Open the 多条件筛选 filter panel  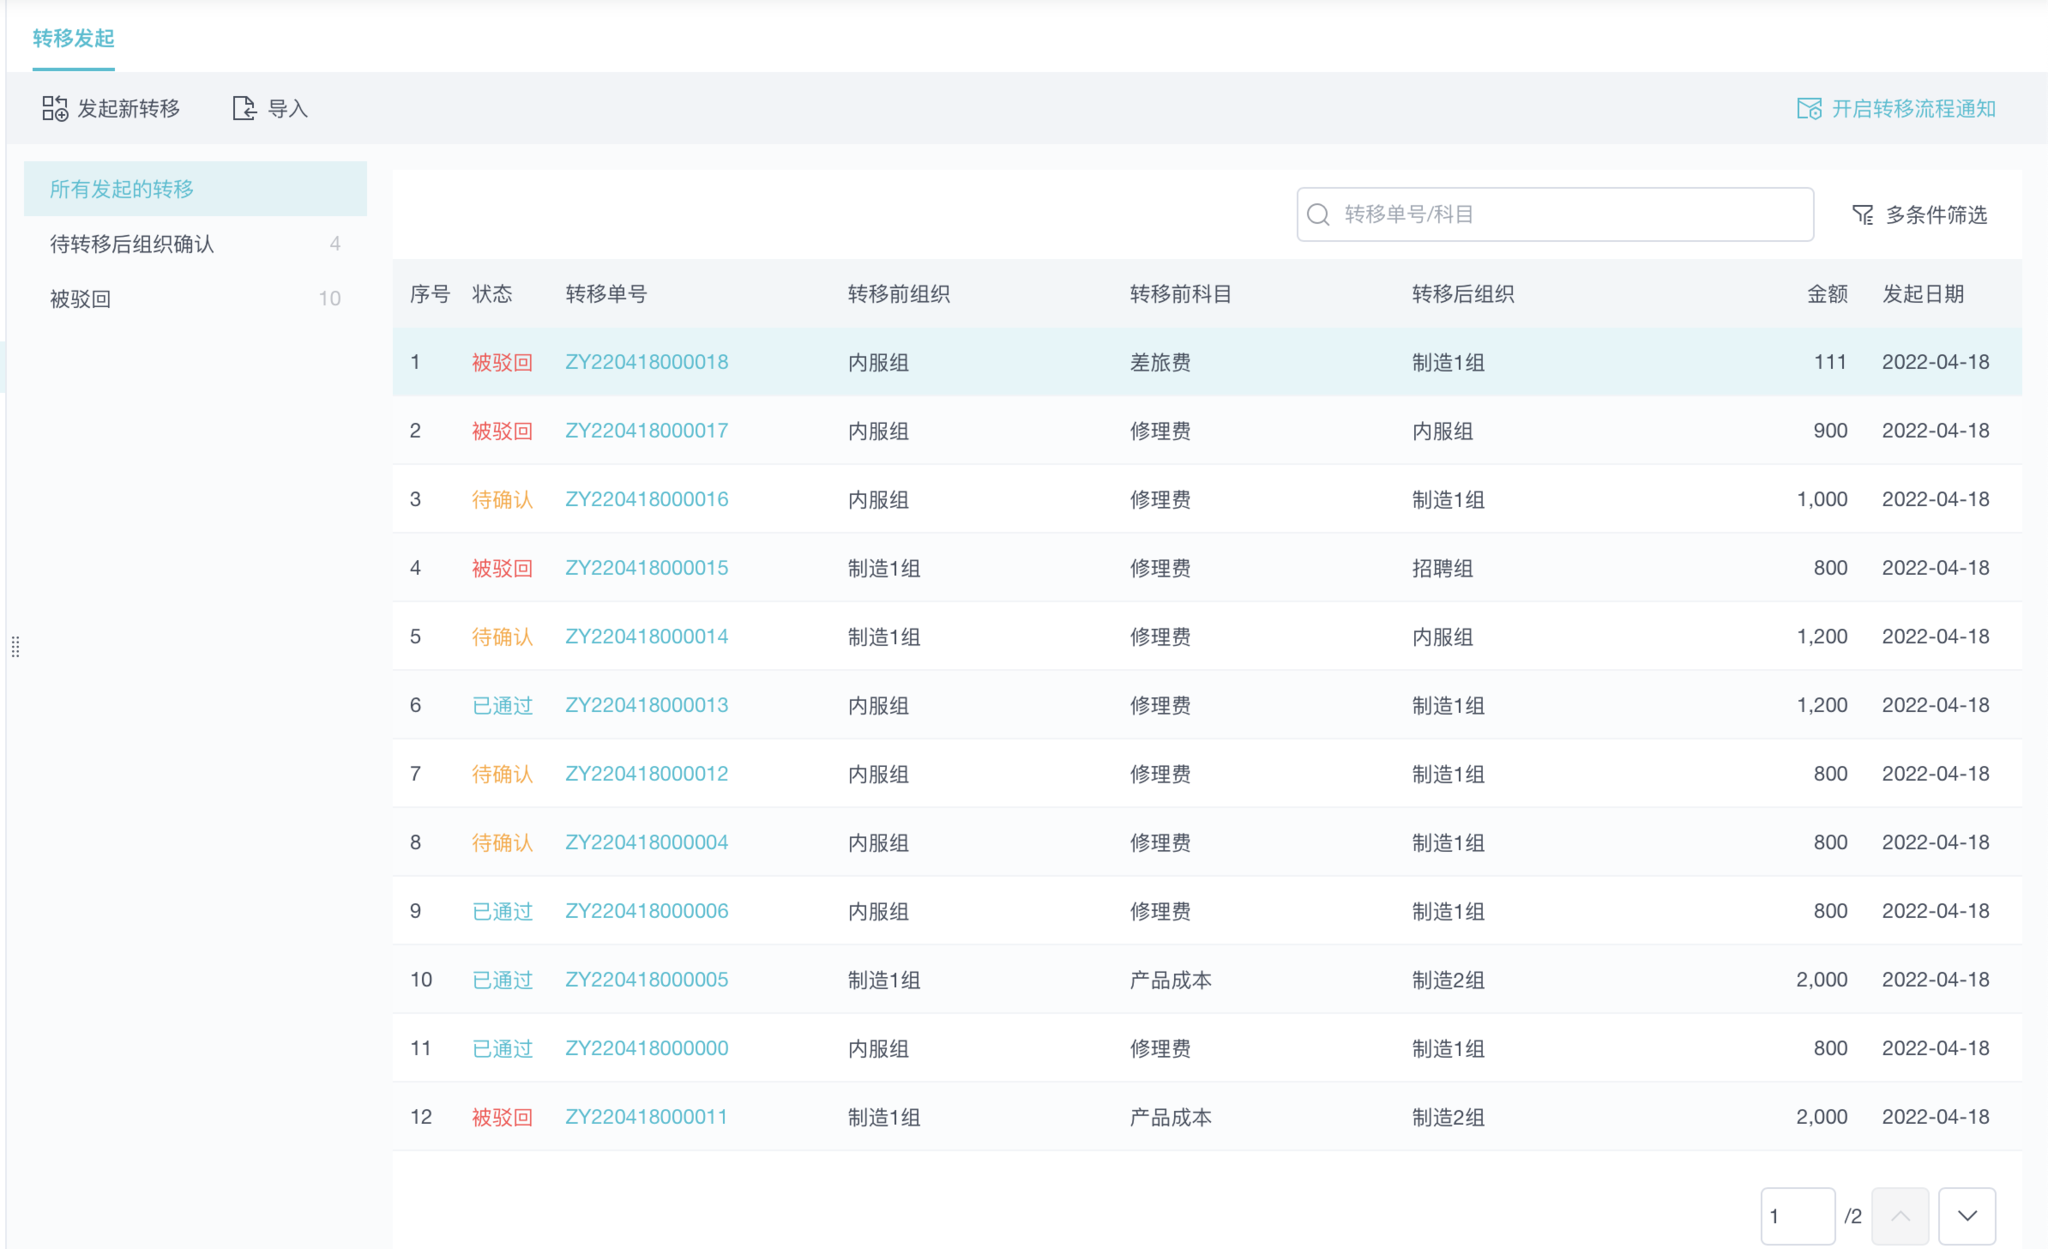click(x=1935, y=214)
